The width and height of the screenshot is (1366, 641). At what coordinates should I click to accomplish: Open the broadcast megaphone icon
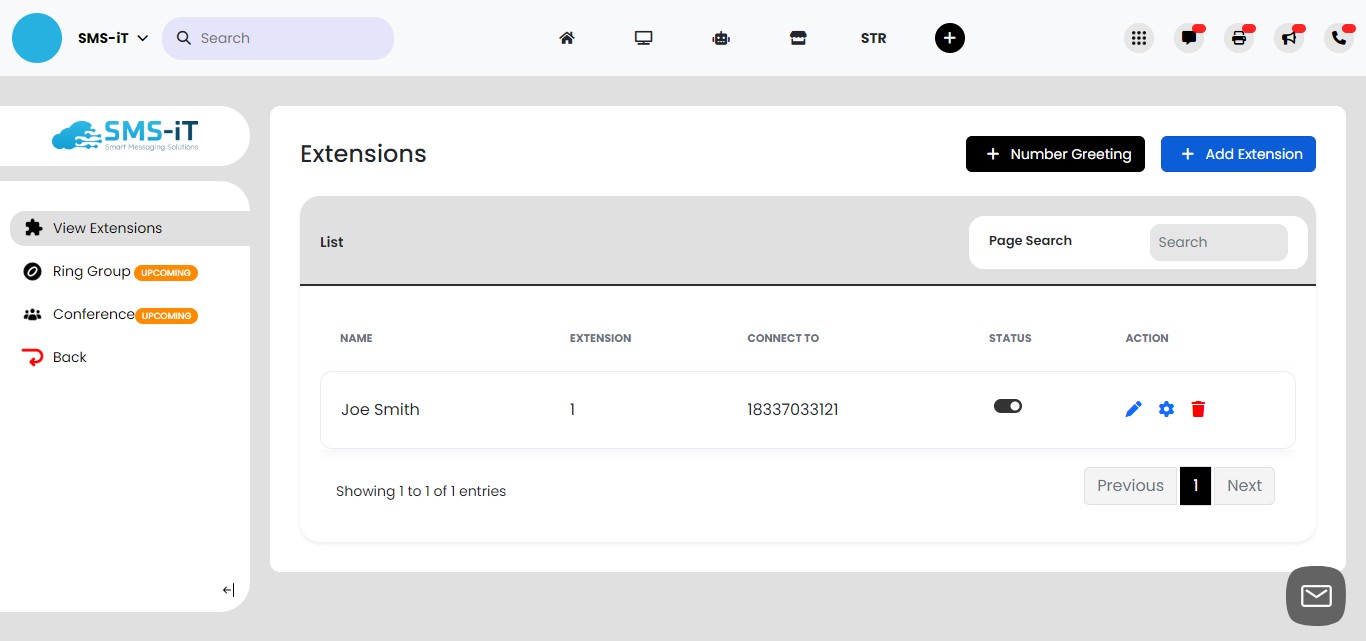pos(1288,37)
